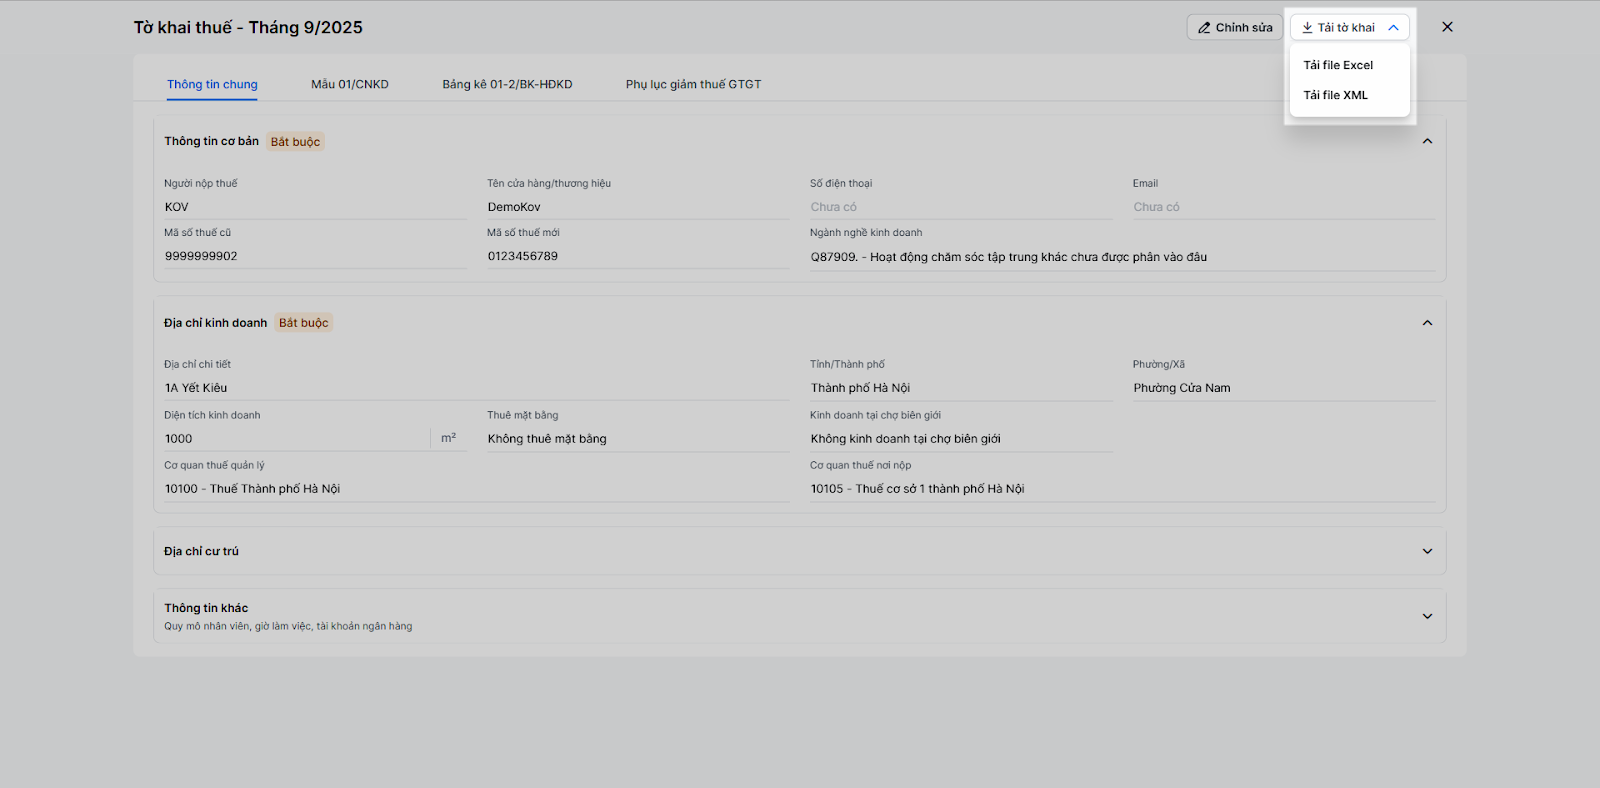Screen dimensions: 1600x788
Task: Click the pencil icon on Chỉnh sửa
Action: click(x=1204, y=28)
